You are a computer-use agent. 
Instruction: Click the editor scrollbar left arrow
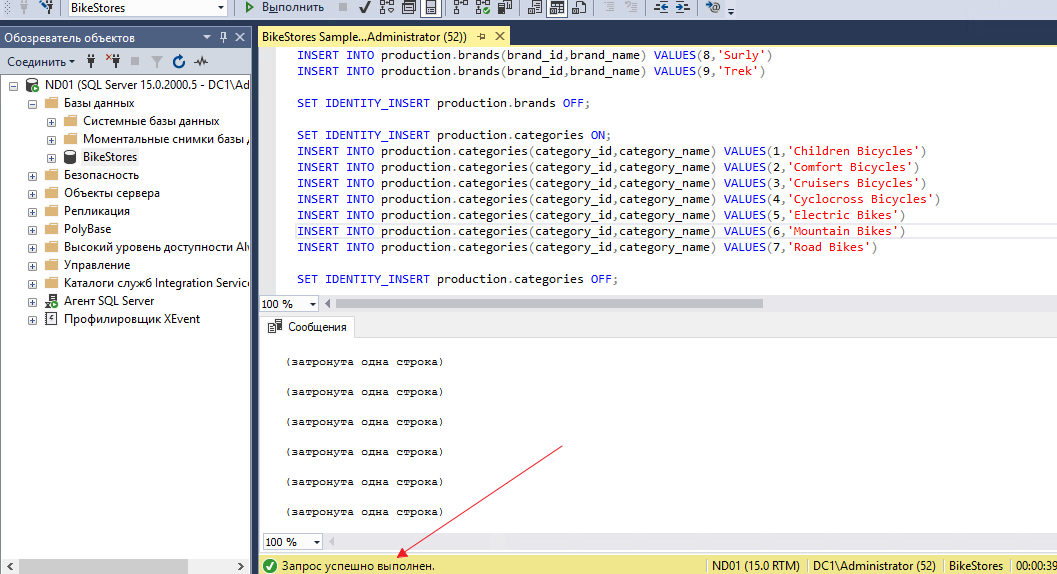[328, 304]
